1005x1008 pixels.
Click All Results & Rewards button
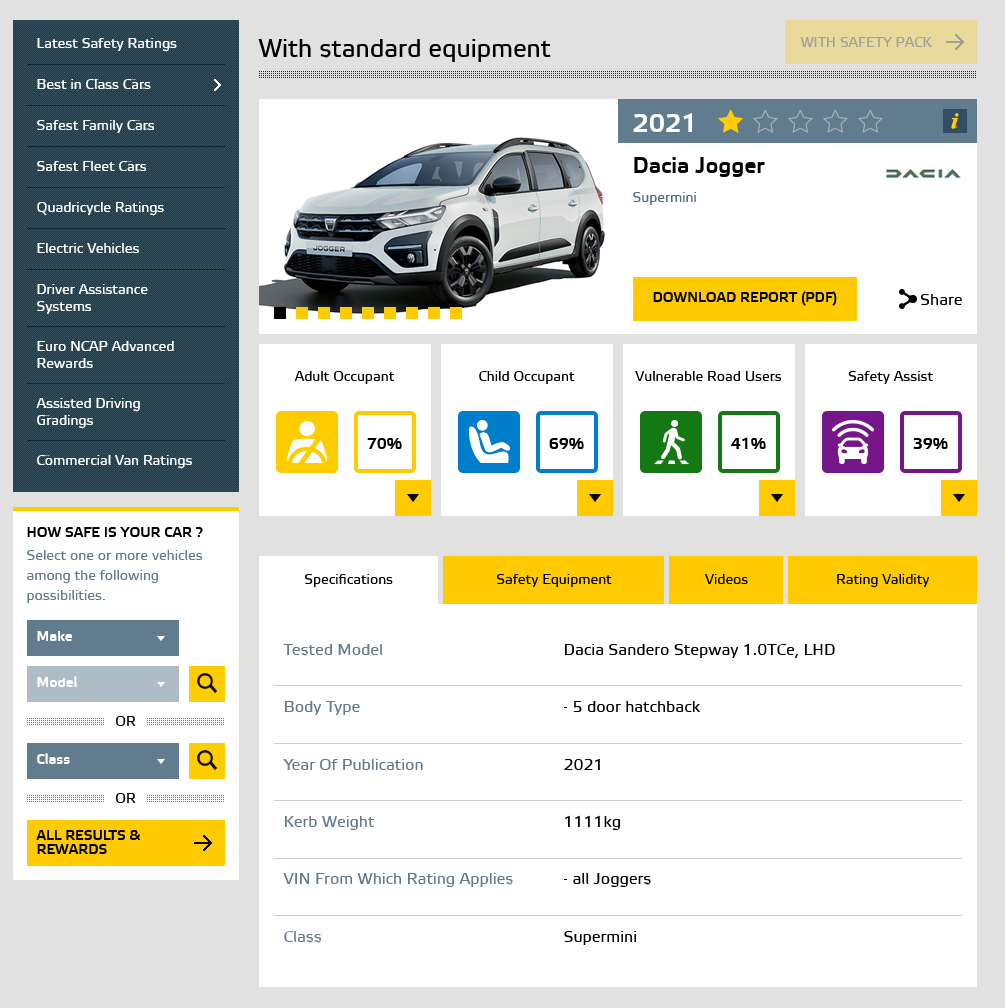[x=126, y=843]
